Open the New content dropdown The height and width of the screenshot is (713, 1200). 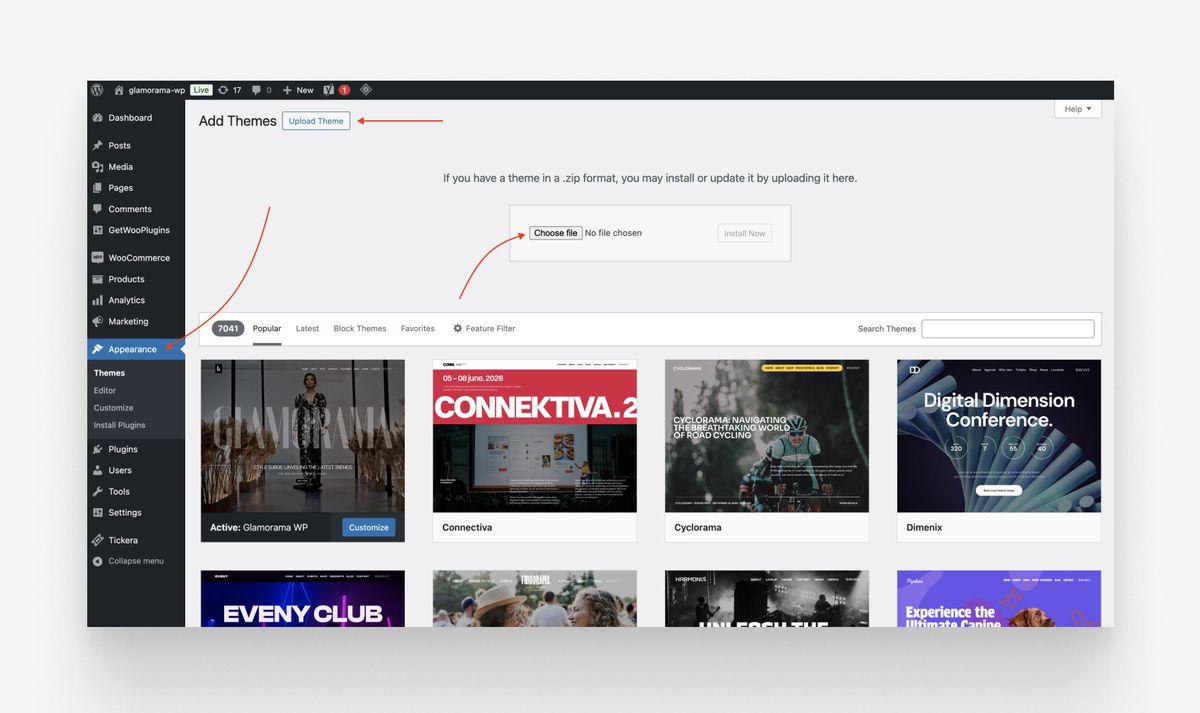coord(298,90)
